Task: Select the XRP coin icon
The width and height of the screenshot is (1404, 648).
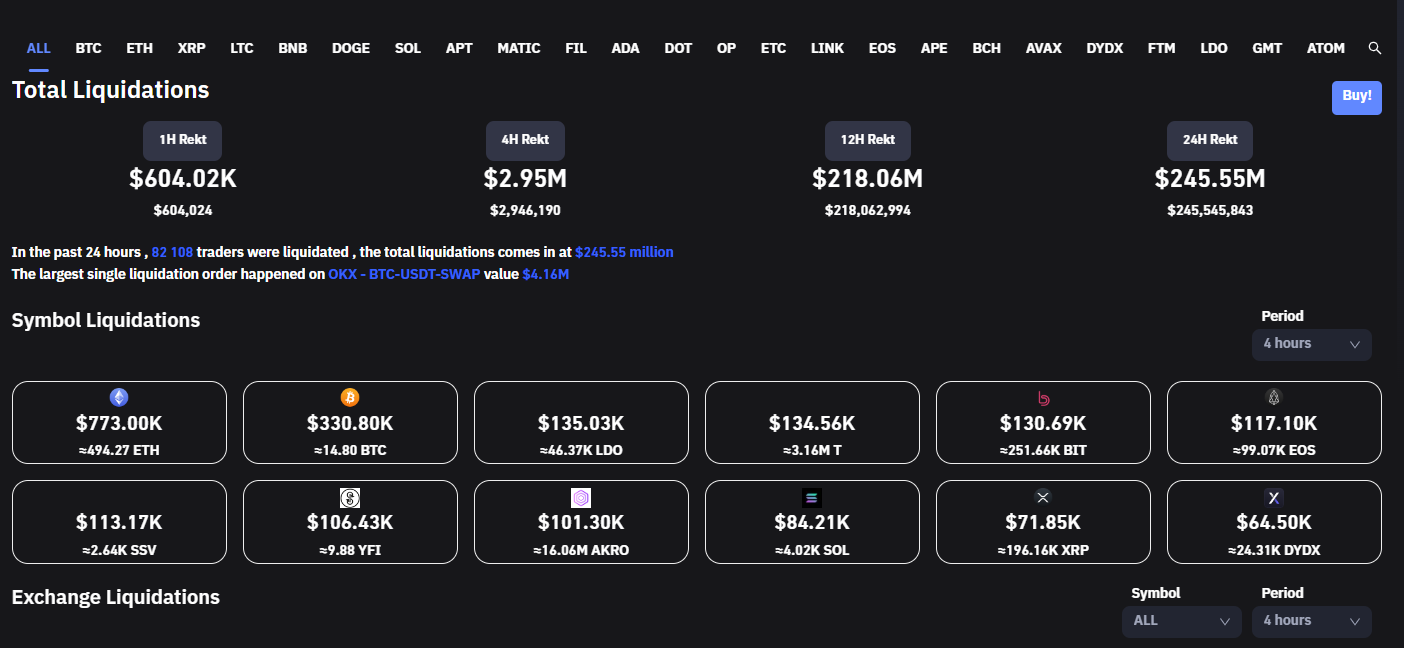Action: (1043, 497)
